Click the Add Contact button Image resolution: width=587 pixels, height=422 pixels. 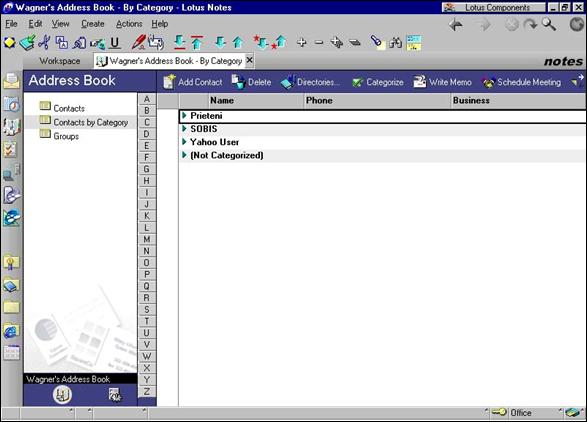coord(193,82)
